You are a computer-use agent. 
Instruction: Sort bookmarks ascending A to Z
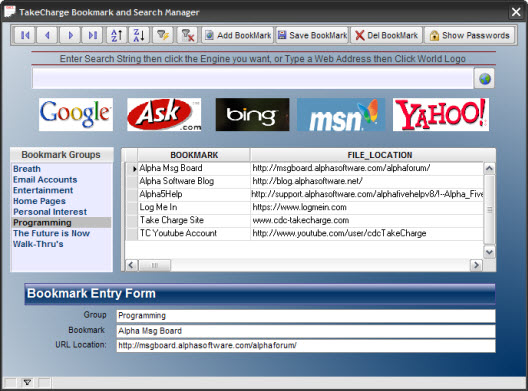(117, 35)
